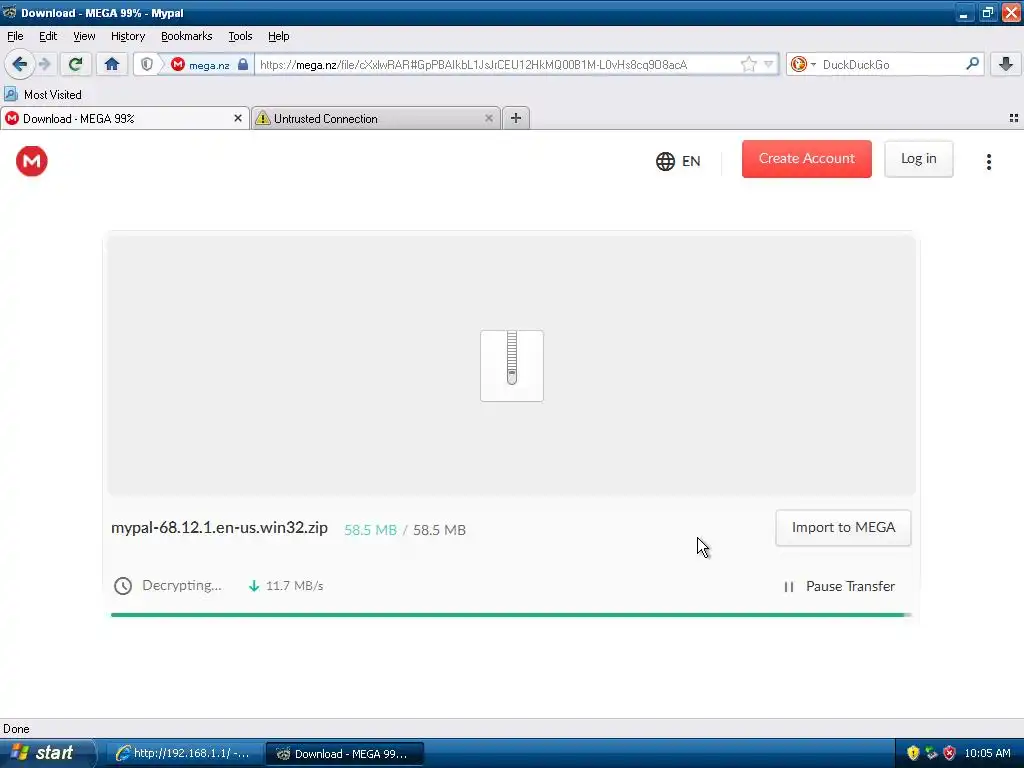The image size is (1024, 768).
Task: Open the Edit menu
Action: coord(48,37)
